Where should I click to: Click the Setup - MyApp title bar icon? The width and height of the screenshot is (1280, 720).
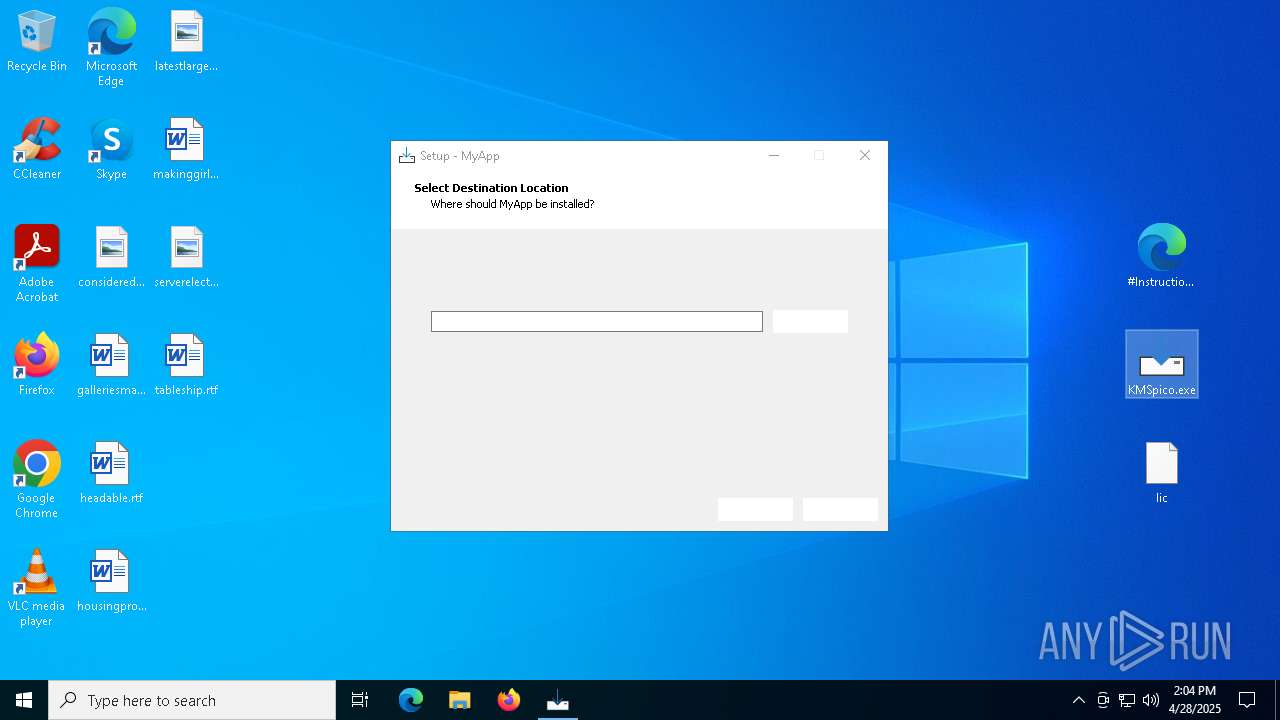[407, 156]
